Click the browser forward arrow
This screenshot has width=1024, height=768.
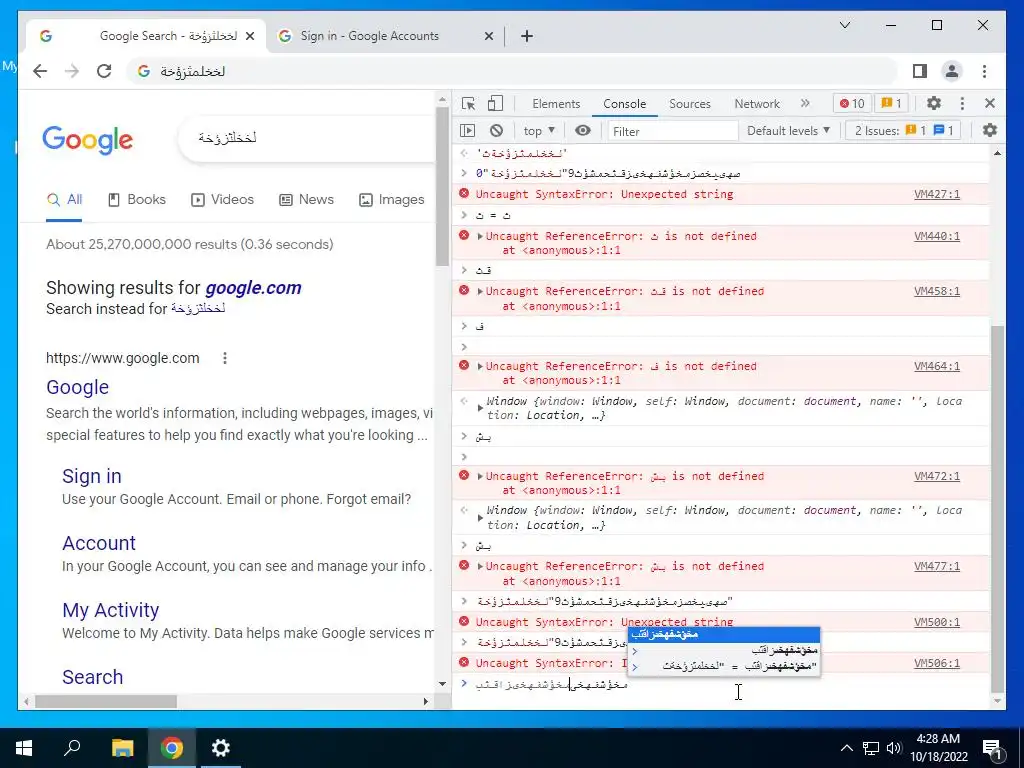[72, 71]
